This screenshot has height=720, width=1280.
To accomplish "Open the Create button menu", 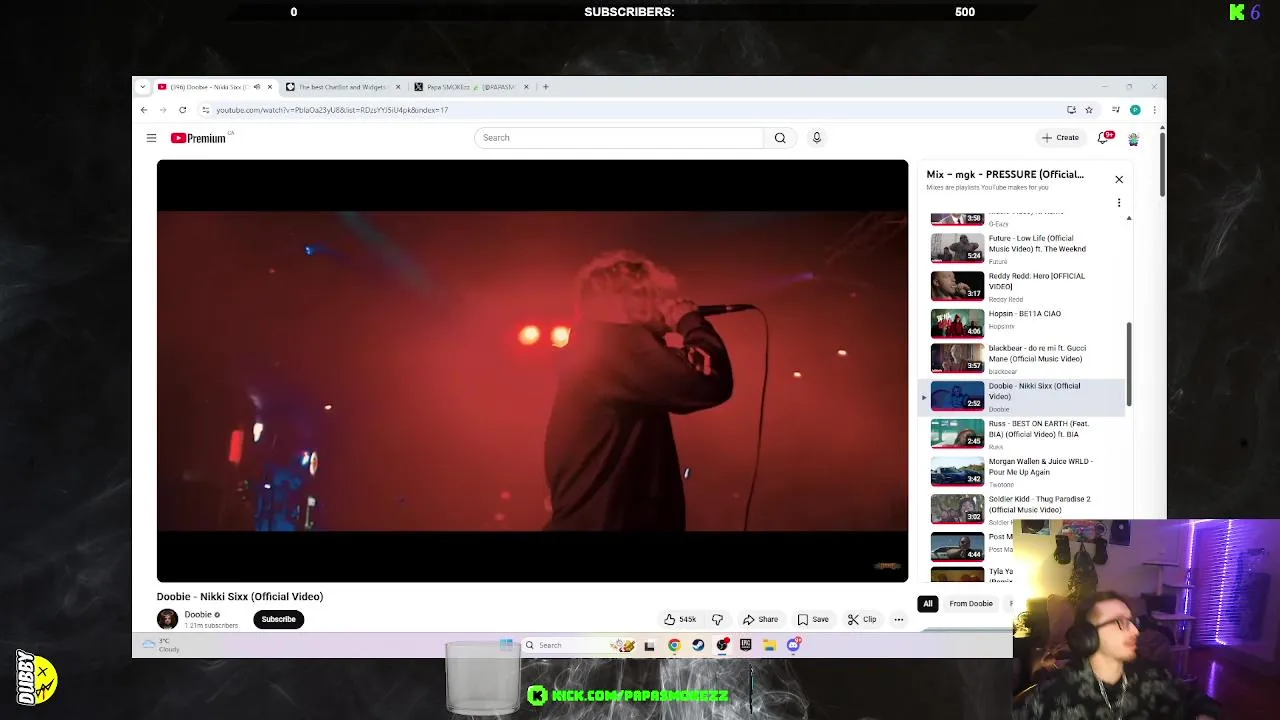I will click(1060, 138).
